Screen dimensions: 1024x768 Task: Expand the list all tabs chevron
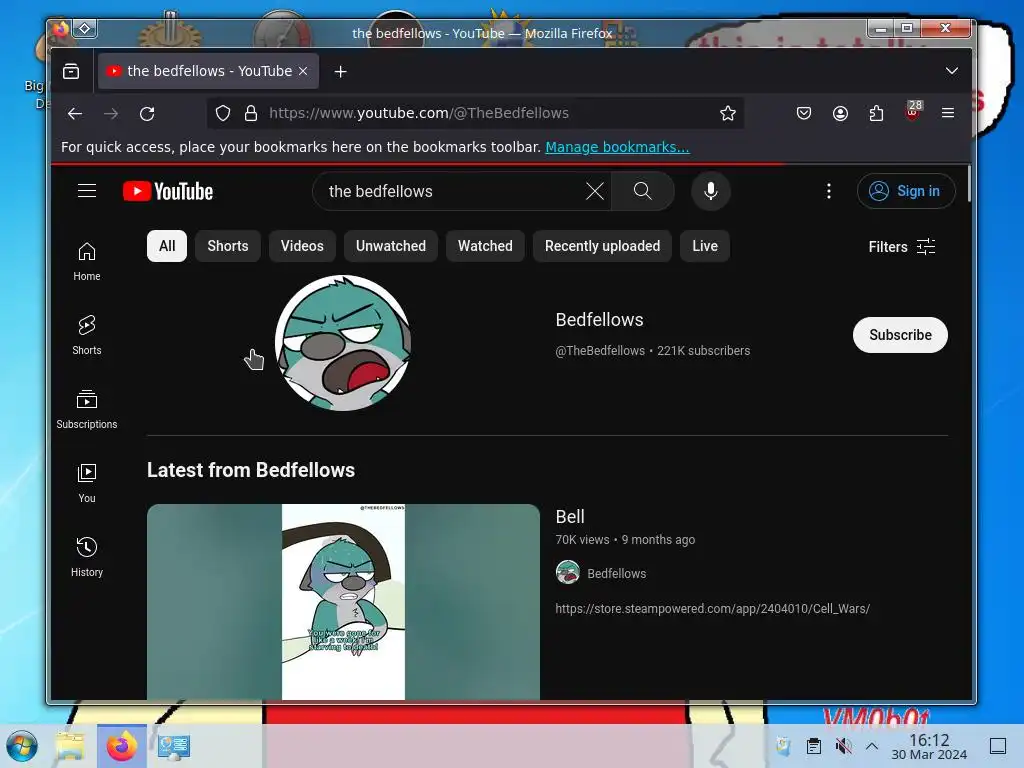coord(952,71)
